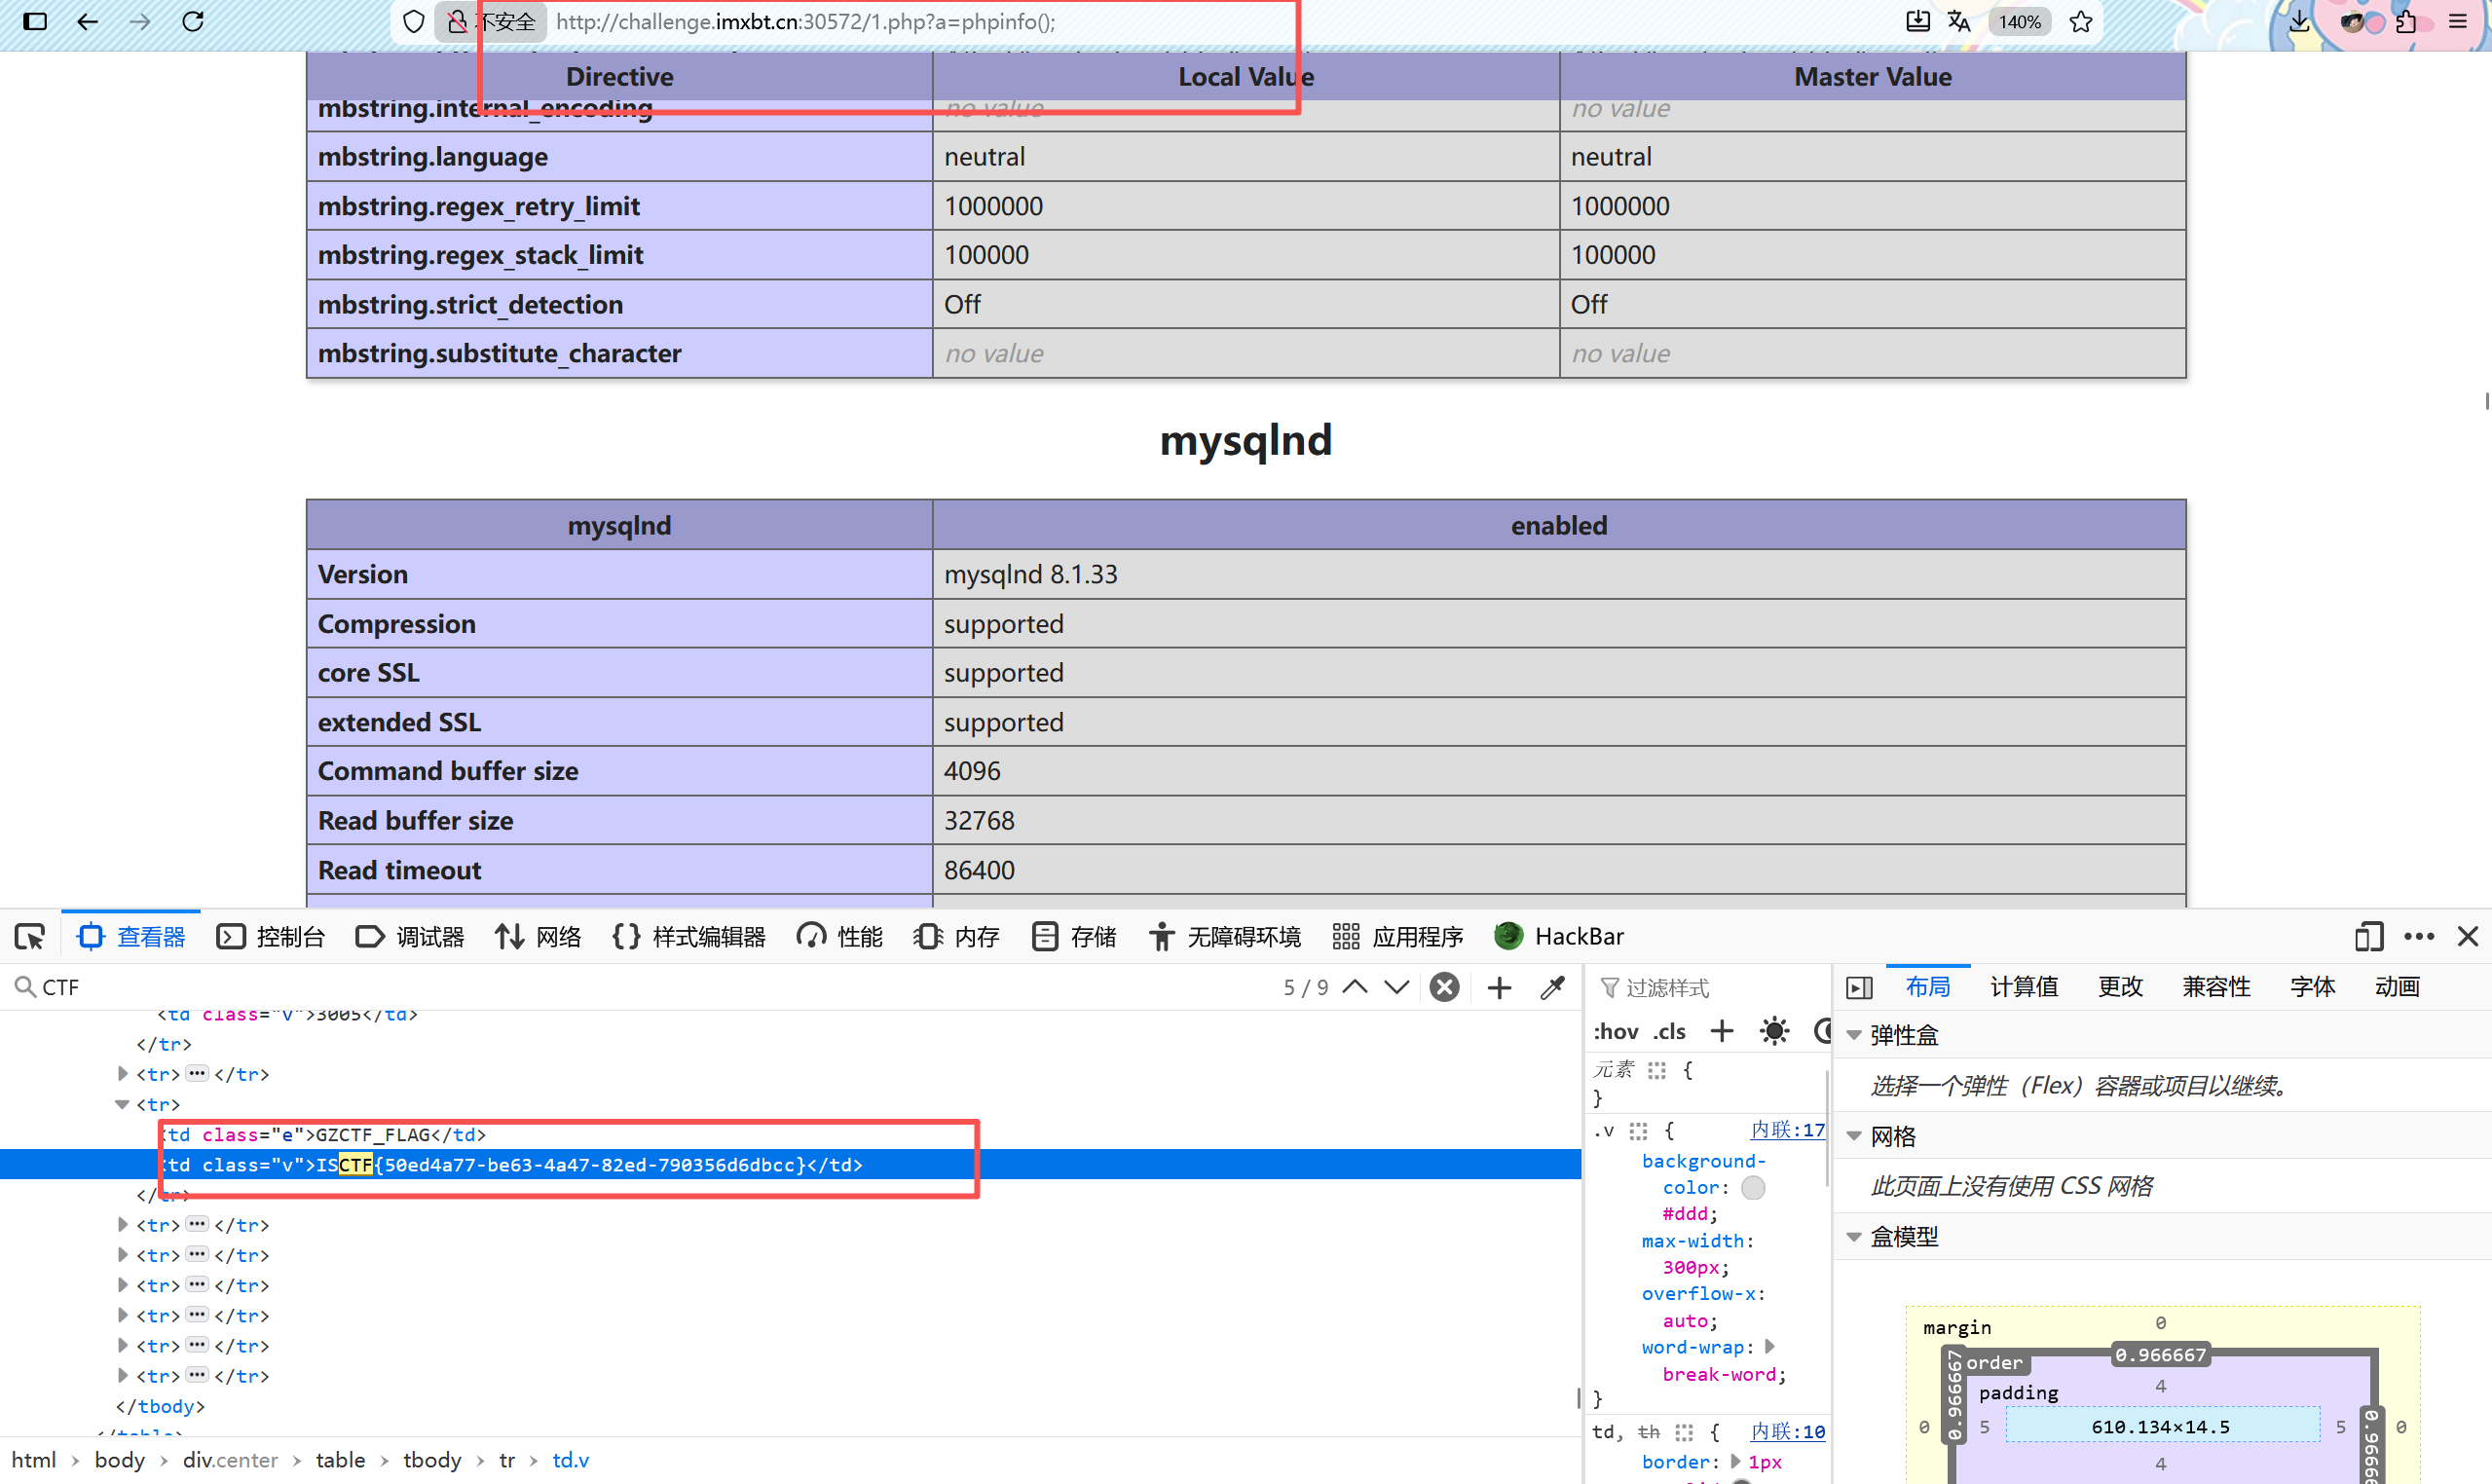Viewport: 2492px width, 1484px height.
Task: Open the DevTools customize menu (three dots)
Action: (2419, 937)
